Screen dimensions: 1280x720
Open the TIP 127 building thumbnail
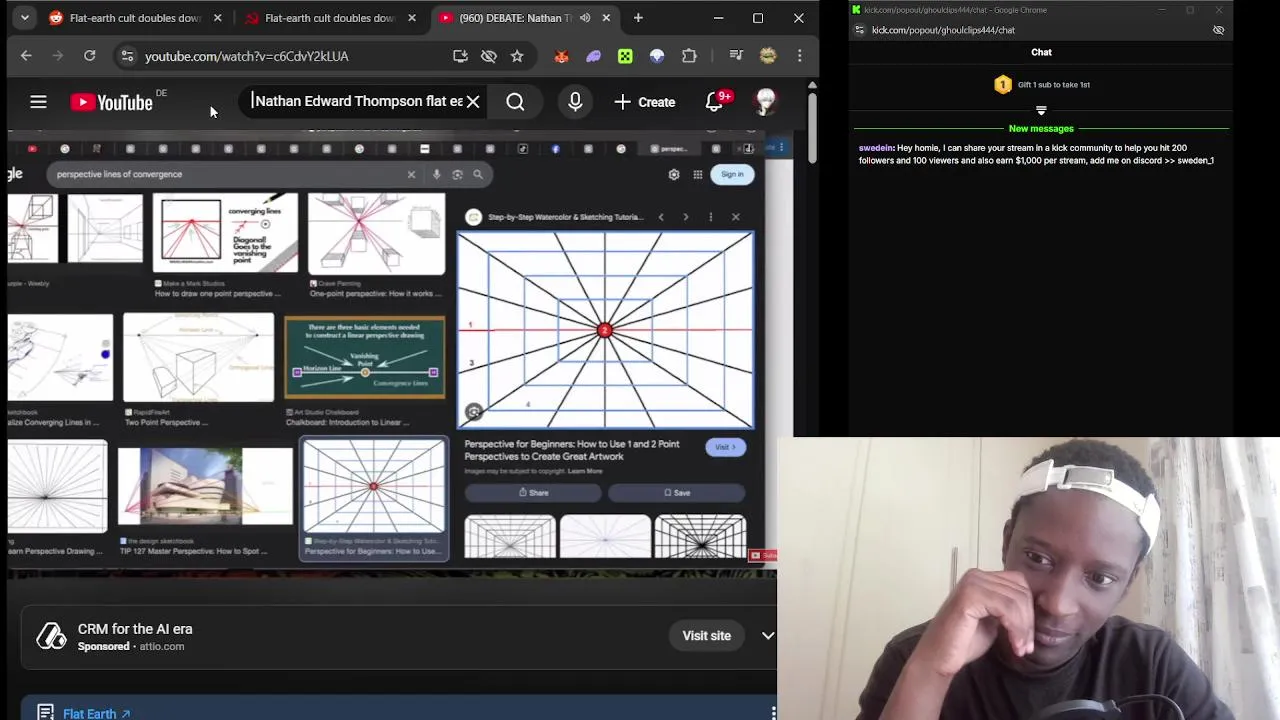click(205, 486)
